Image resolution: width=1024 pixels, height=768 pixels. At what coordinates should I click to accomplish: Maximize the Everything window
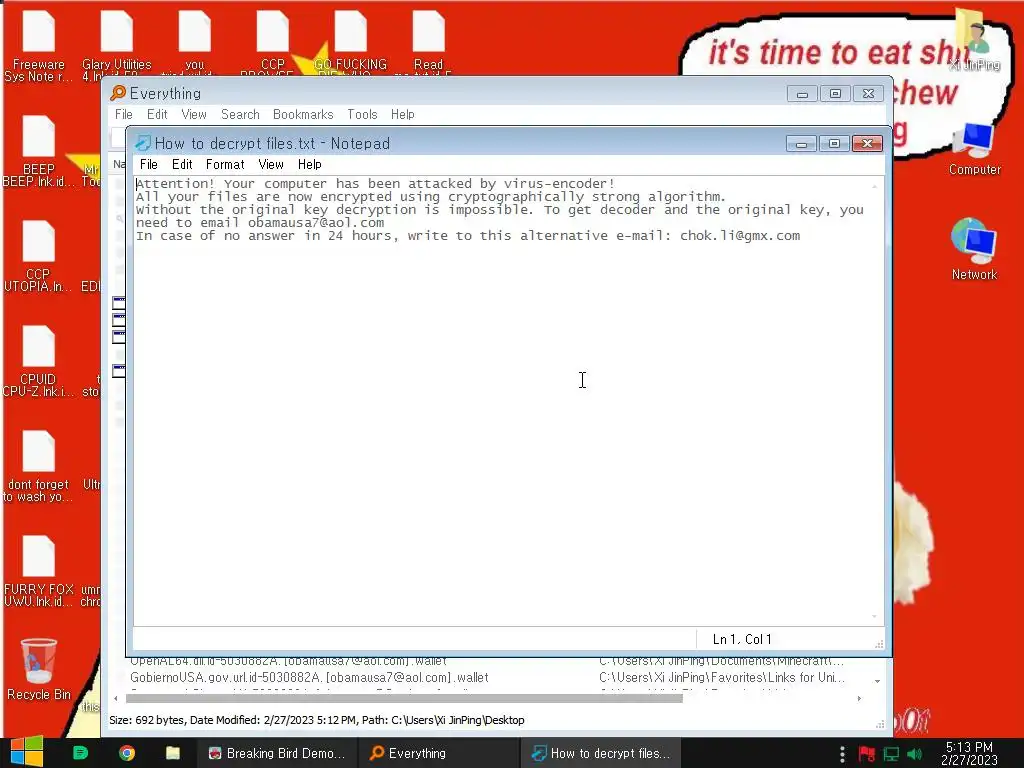[x=835, y=93]
